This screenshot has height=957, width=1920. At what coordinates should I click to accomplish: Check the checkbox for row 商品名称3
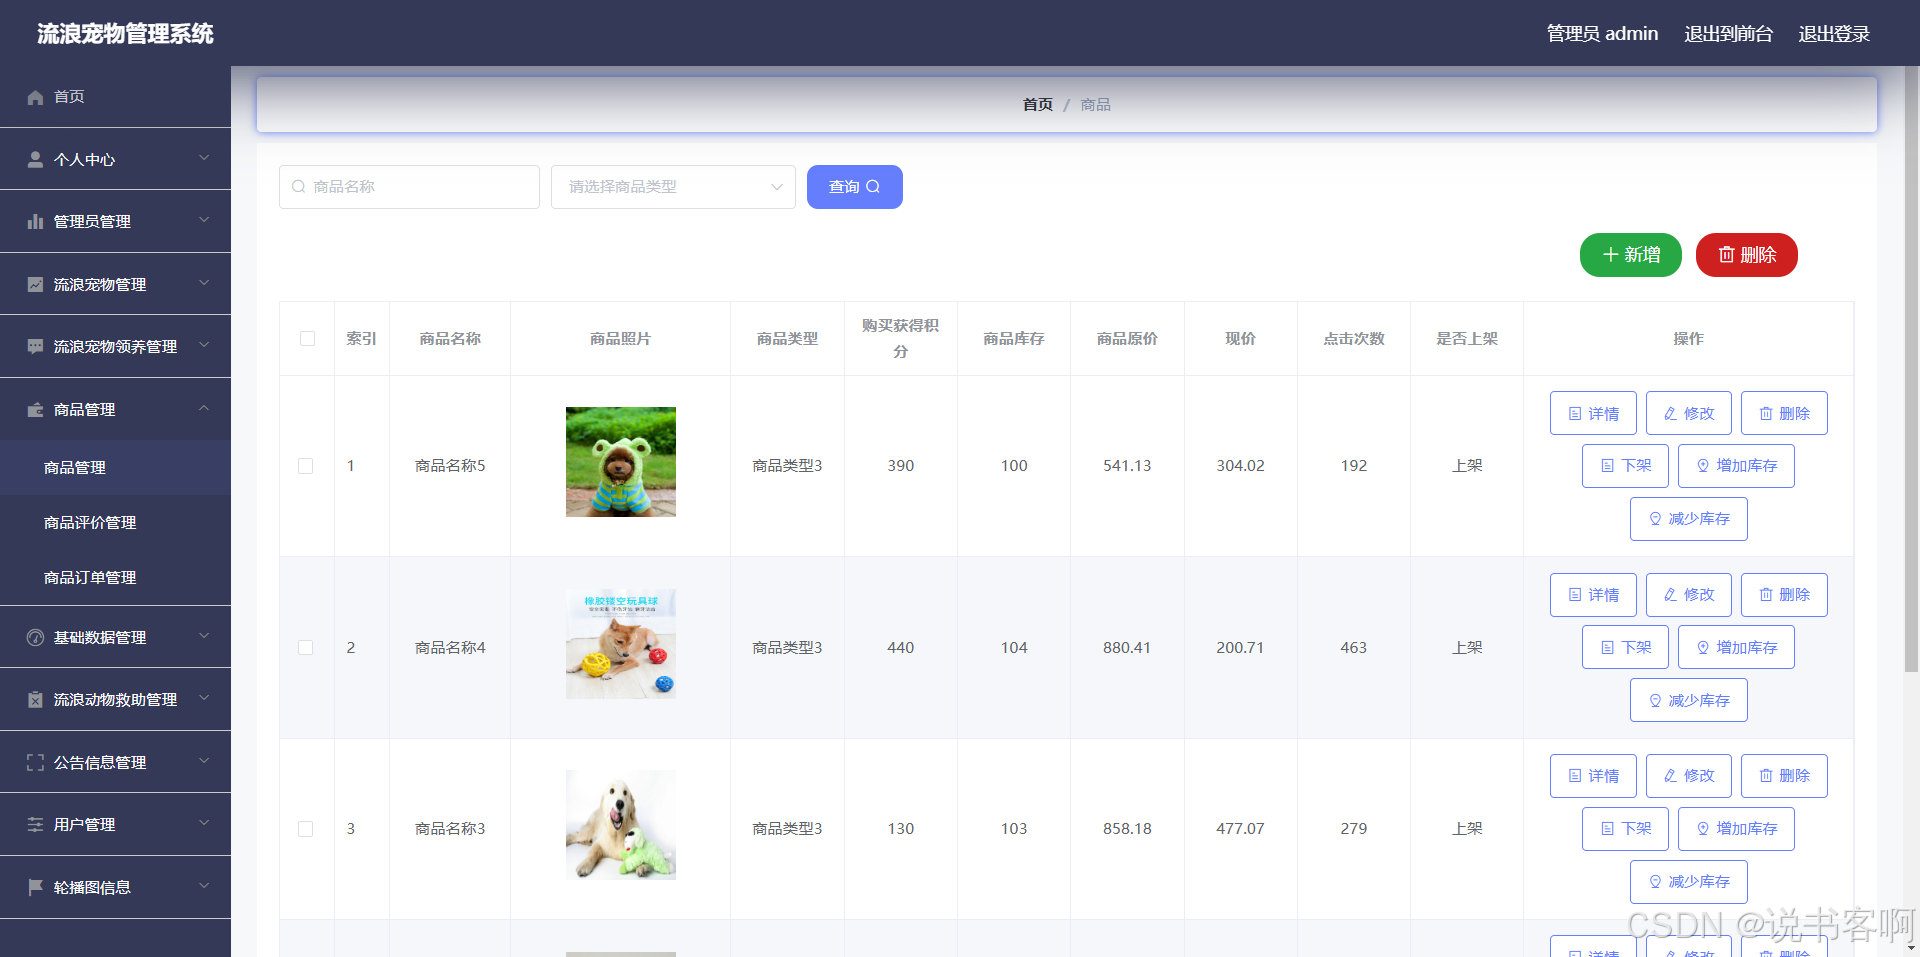[x=306, y=829]
